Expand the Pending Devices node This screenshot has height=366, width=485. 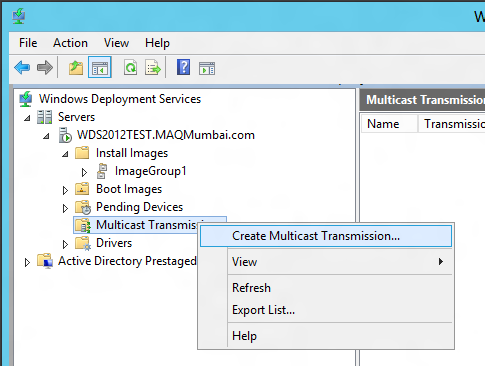pos(65,208)
